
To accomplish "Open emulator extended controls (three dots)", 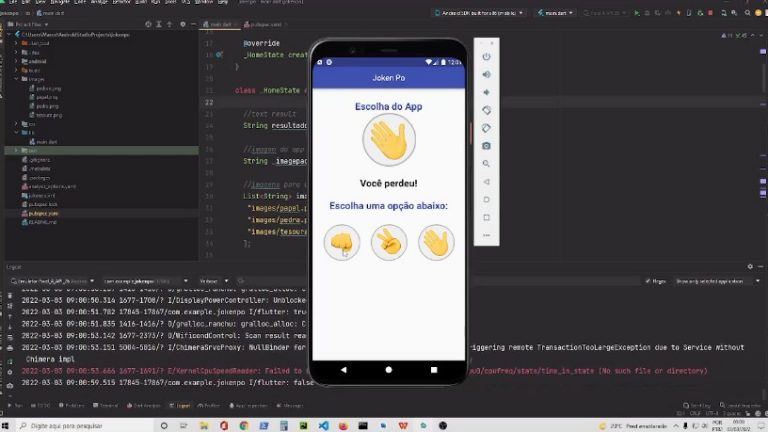I will pos(486,235).
